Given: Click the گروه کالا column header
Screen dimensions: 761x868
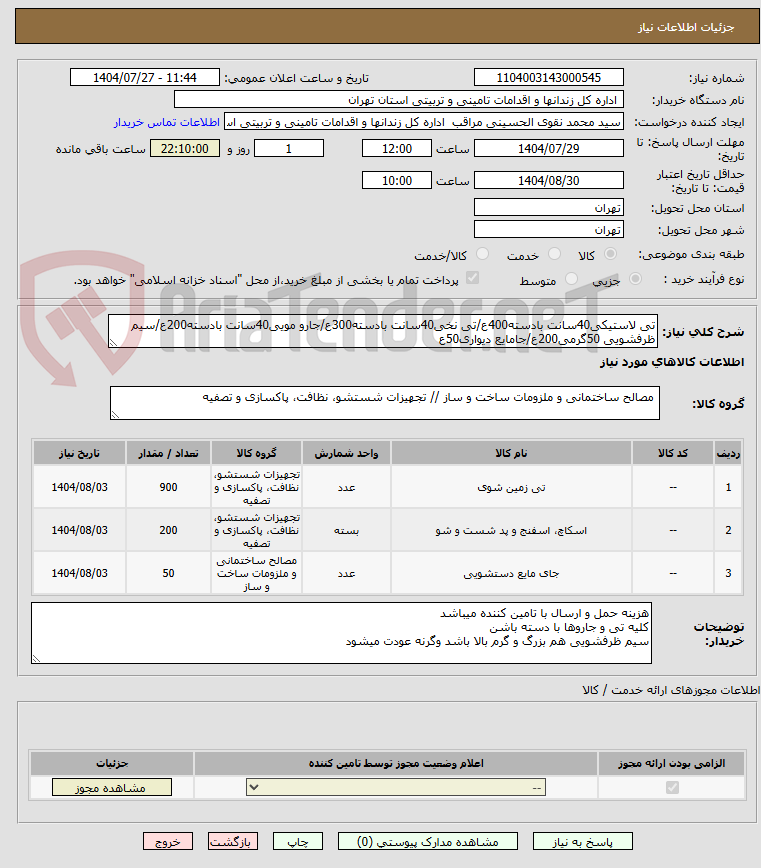Looking at the screenshot, I should click(x=256, y=453).
